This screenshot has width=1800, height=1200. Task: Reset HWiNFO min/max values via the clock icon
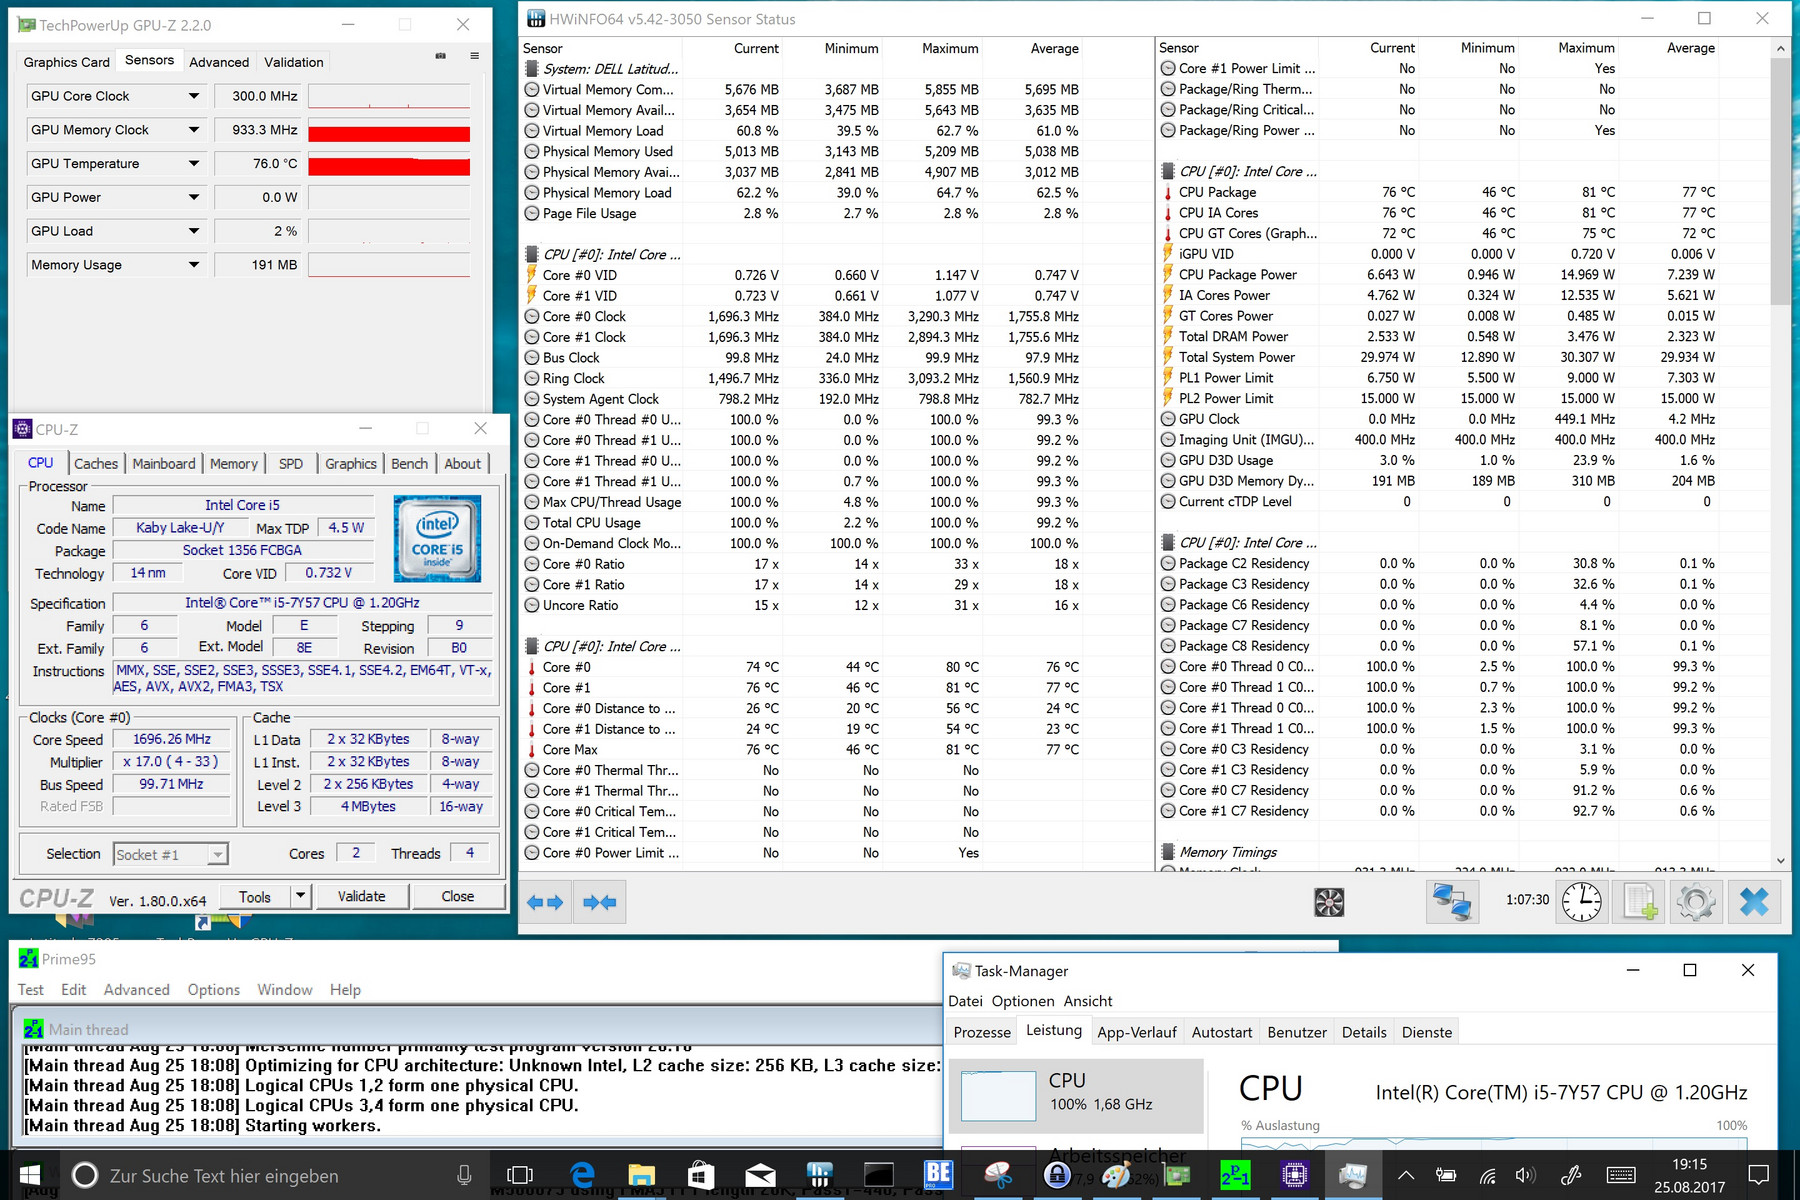(1582, 902)
